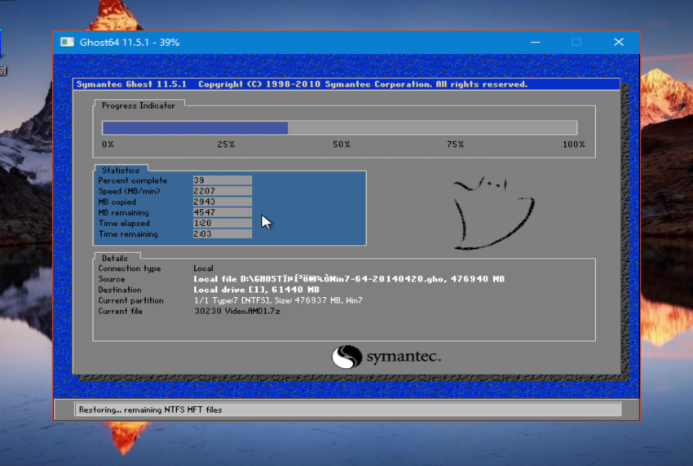Click the 50% marker under the progress bar
The image size is (693, 466).
(341, 145)
